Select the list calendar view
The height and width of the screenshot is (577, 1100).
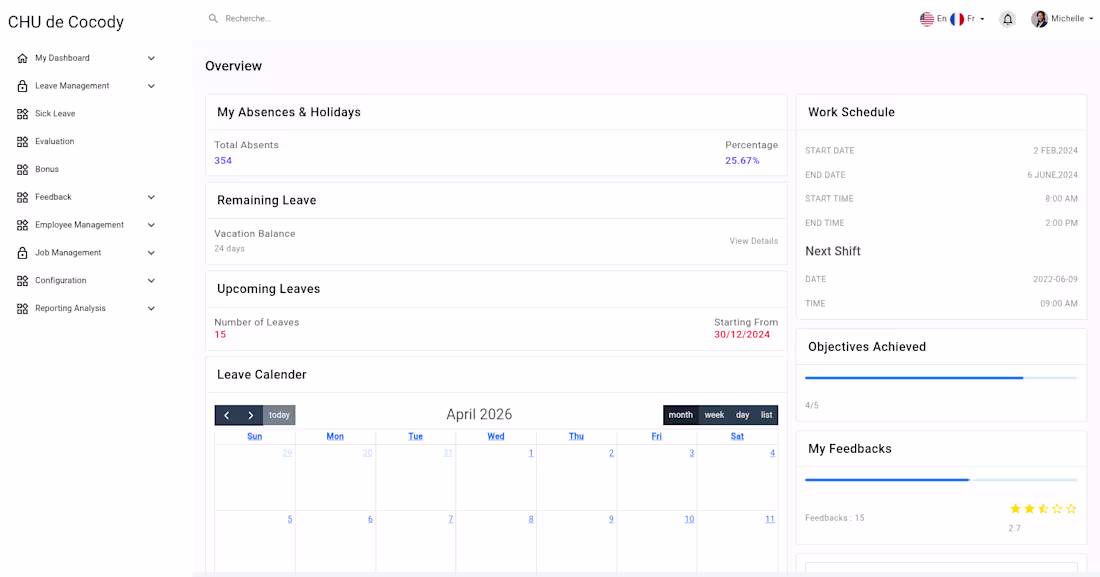coord(766,414)
